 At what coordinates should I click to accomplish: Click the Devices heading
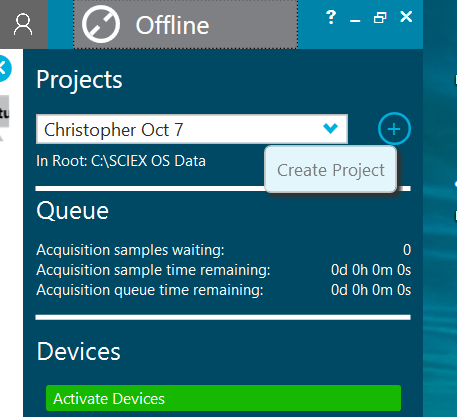pyautogui.click(x=79, y=352)
